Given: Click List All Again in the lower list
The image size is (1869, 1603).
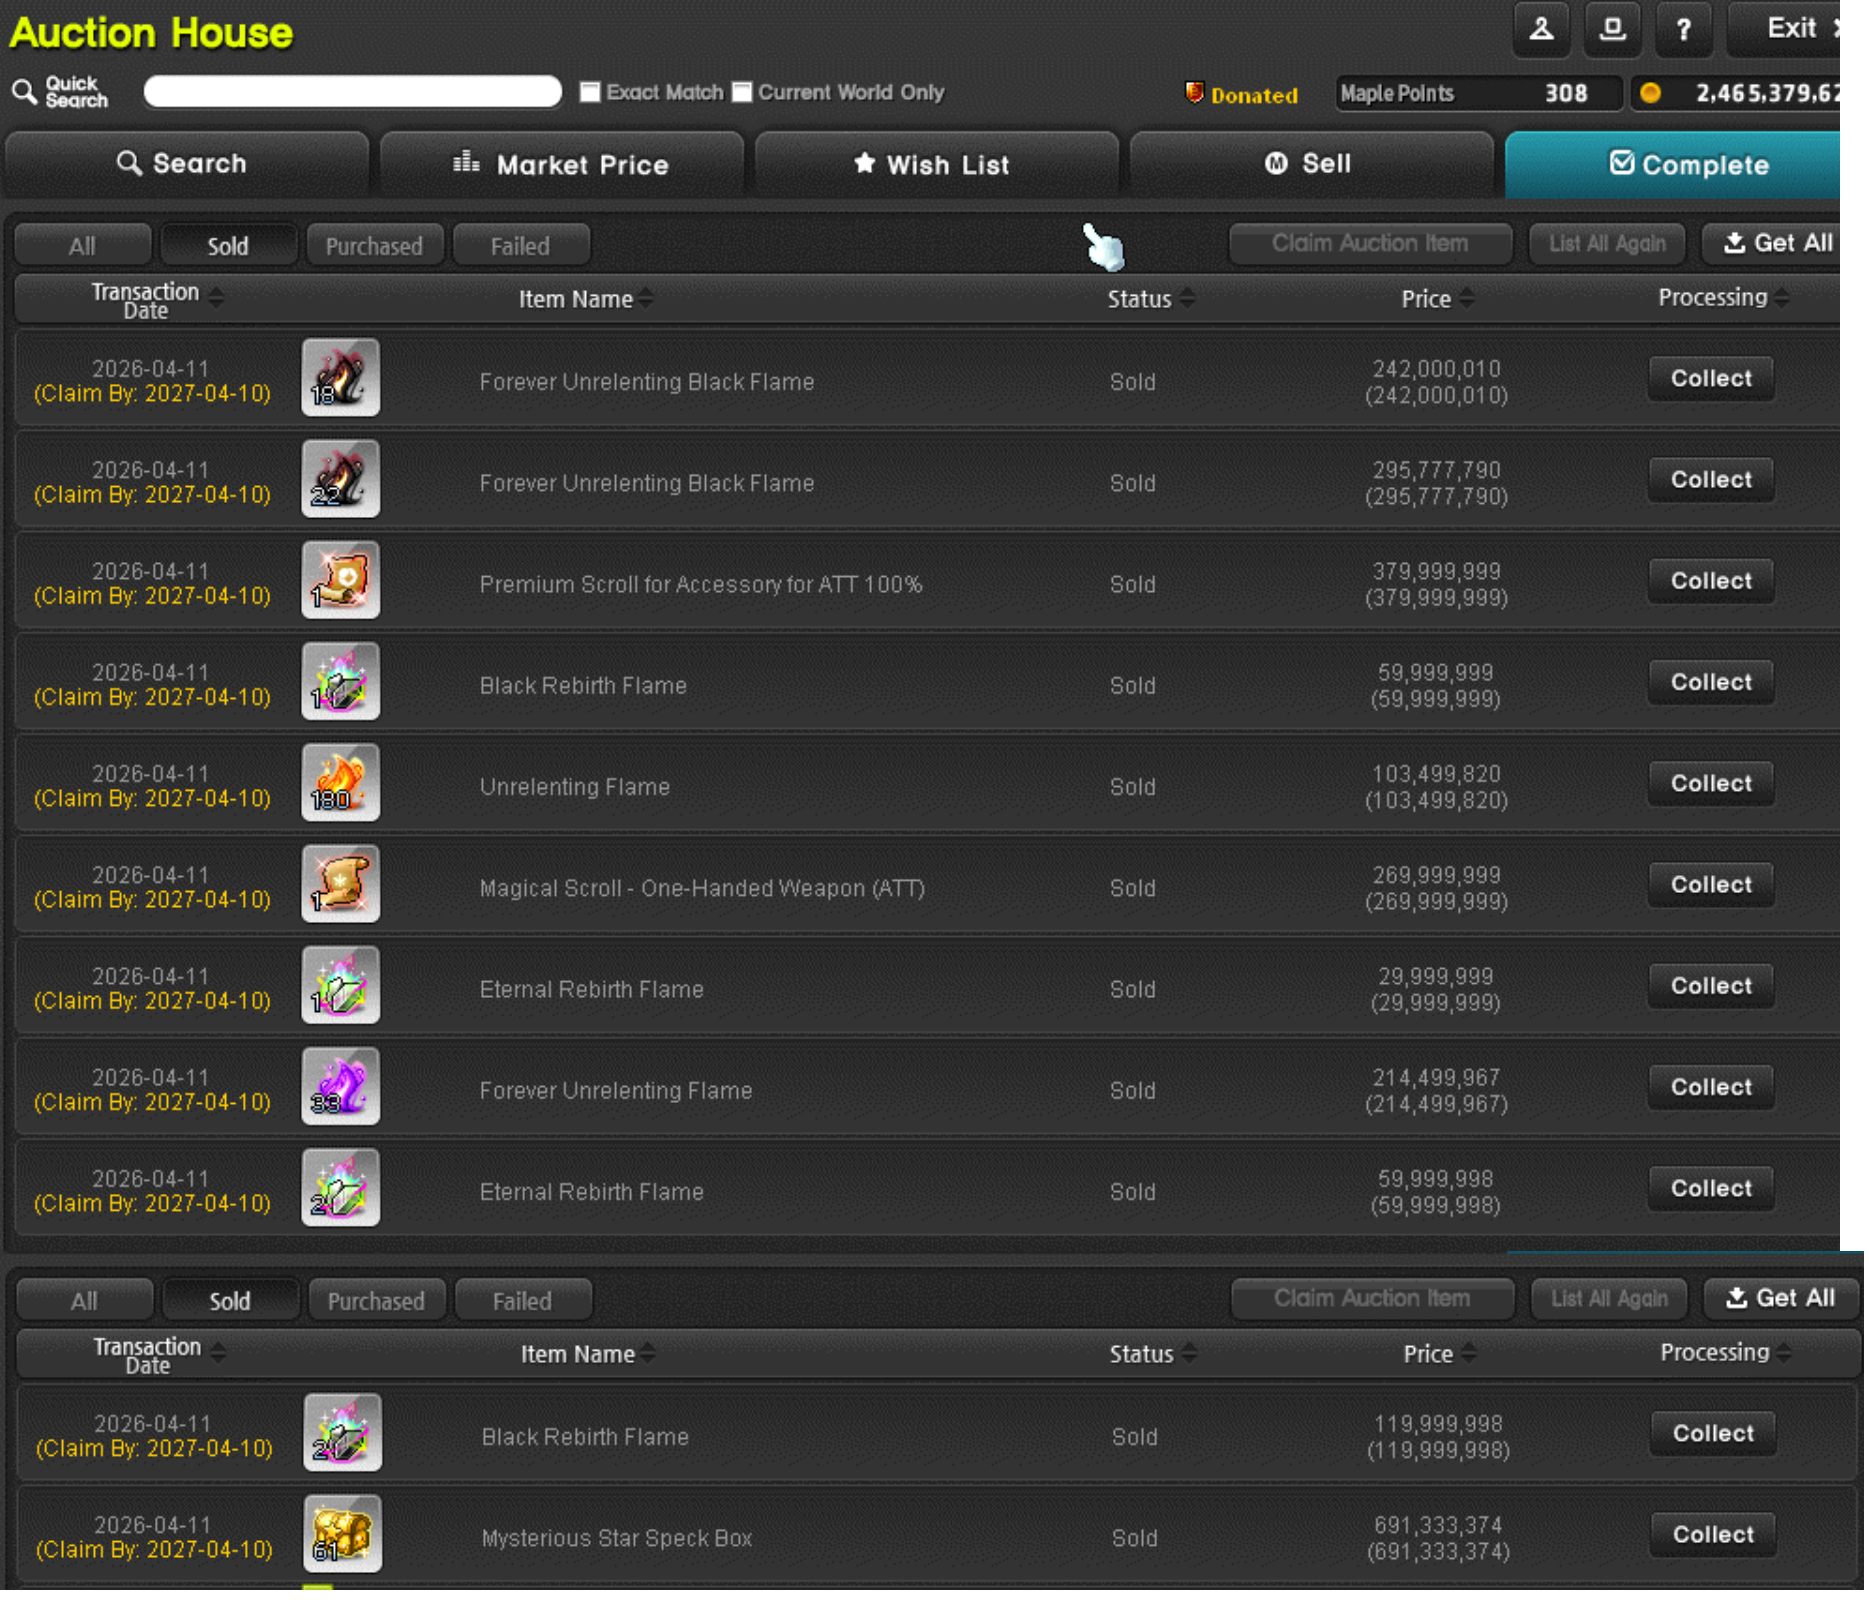Looking at the screenshot, I should coord(1609,1298).
